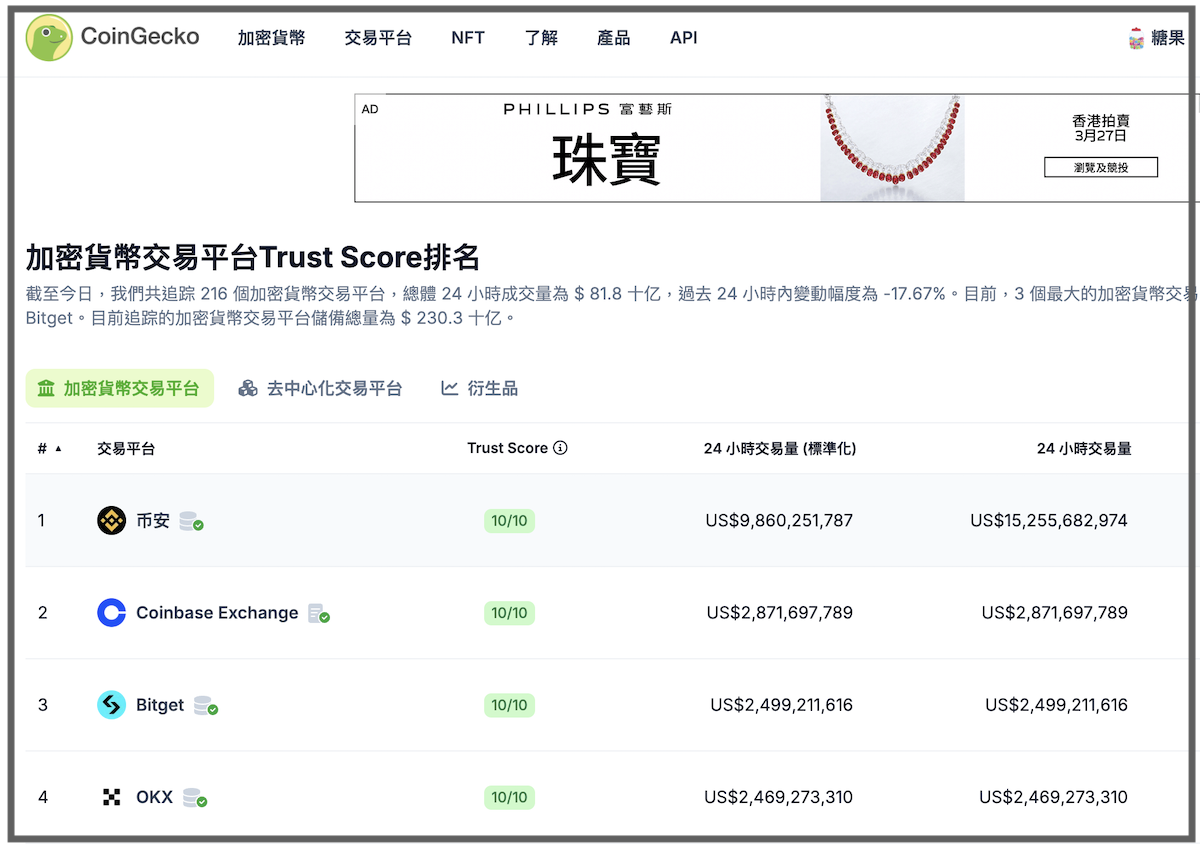
Task: Click the reserves badge next to 币安
Action: (x=191, y=521)
